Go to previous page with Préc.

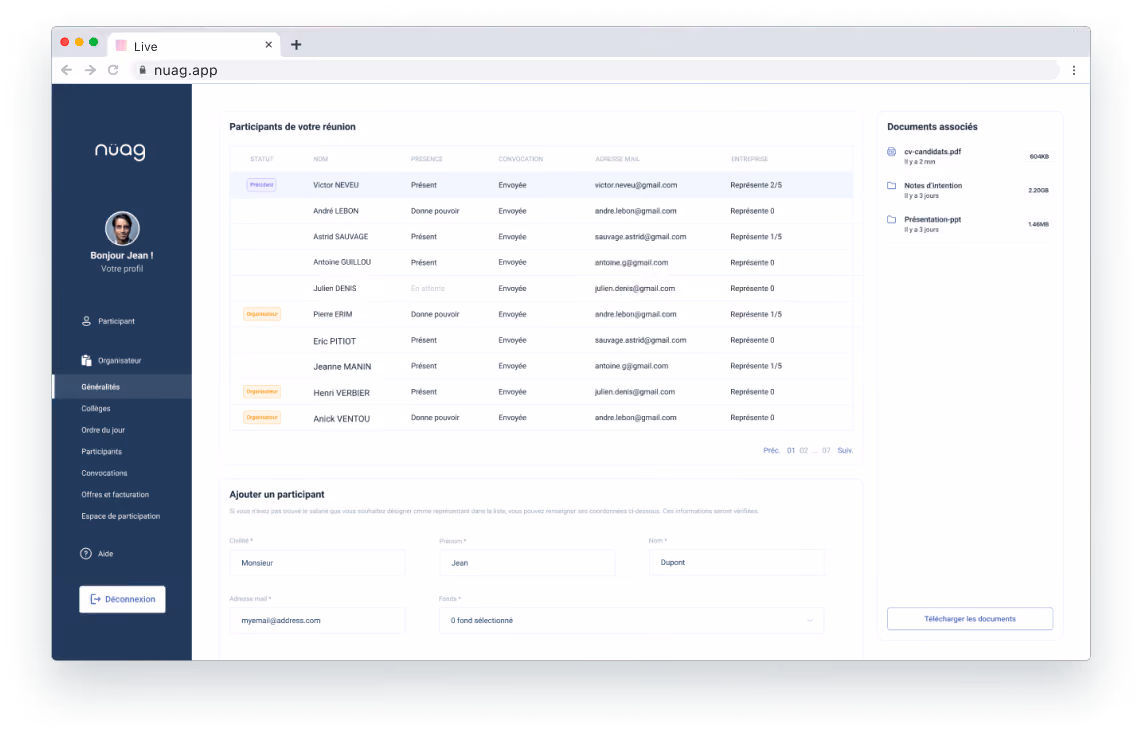pyautogui.click(x=771, y=451)
